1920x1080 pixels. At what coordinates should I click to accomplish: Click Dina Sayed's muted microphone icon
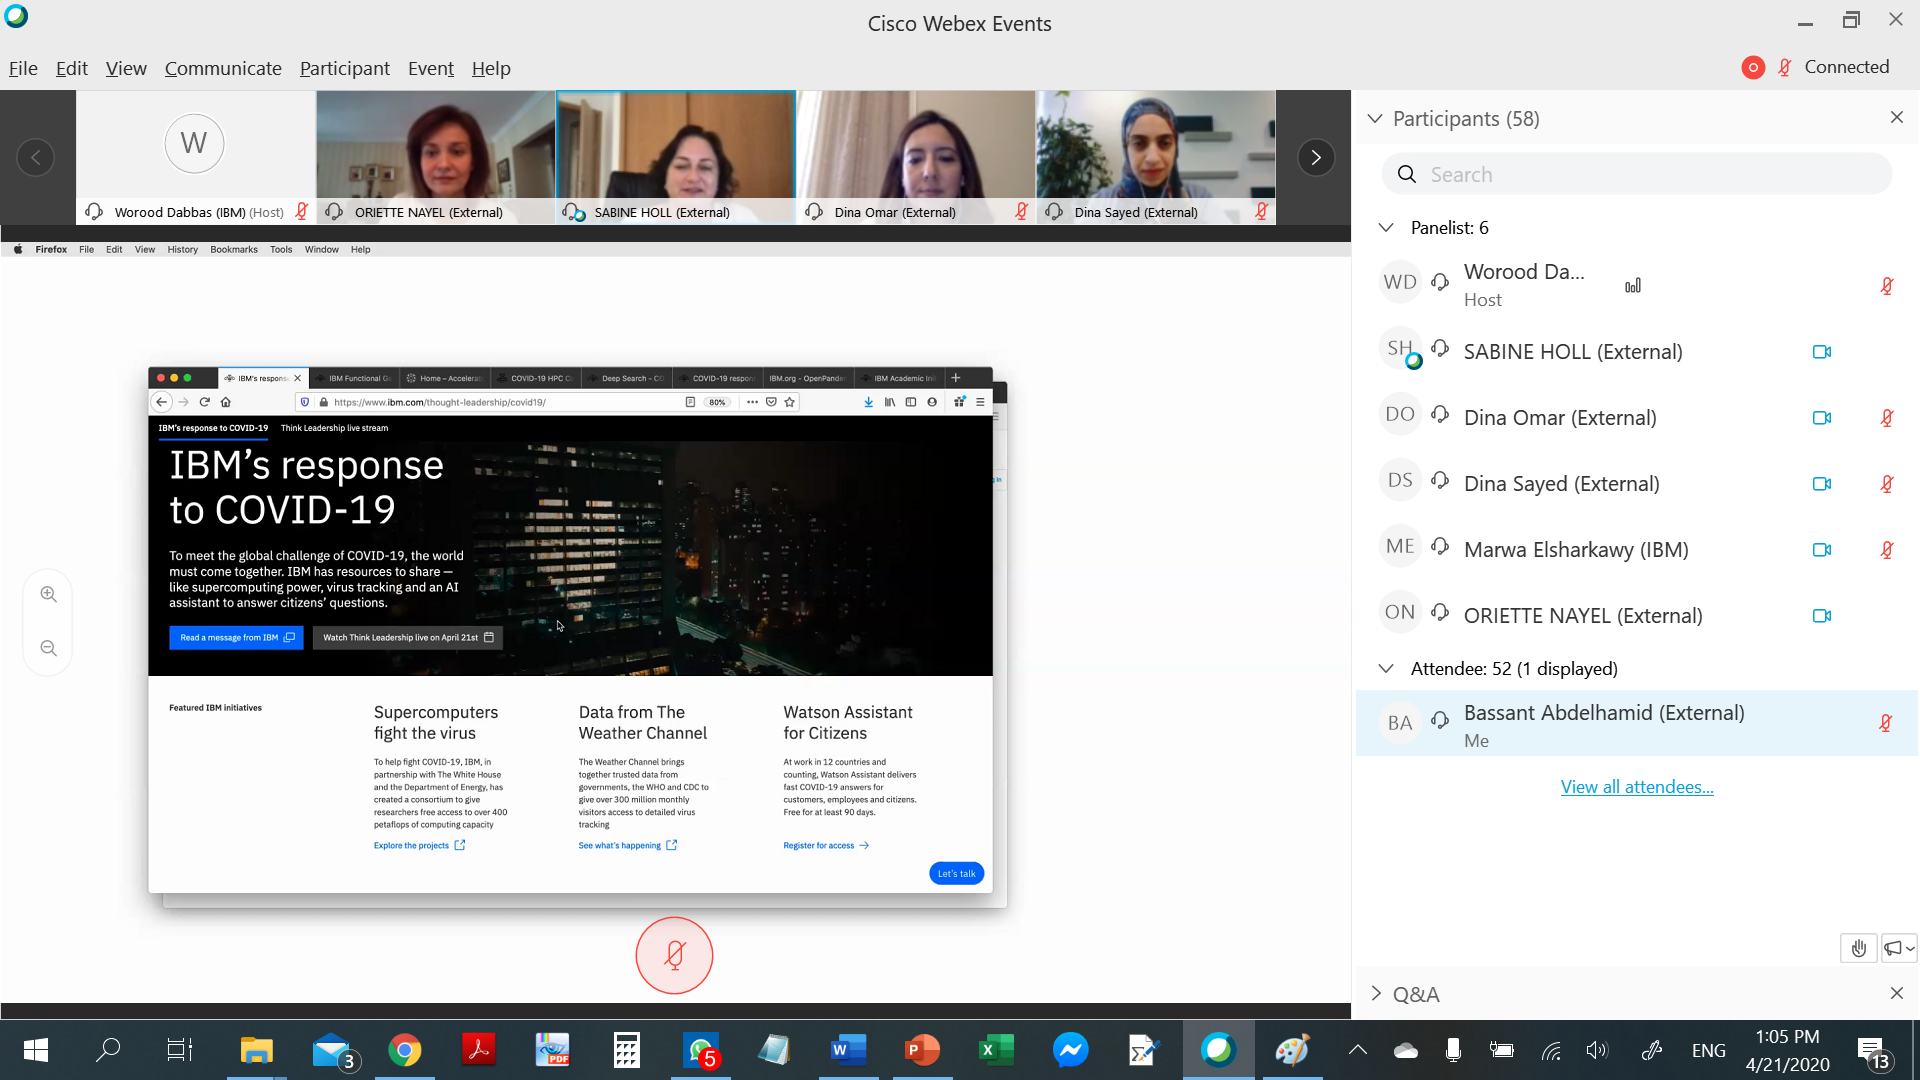1887,484
